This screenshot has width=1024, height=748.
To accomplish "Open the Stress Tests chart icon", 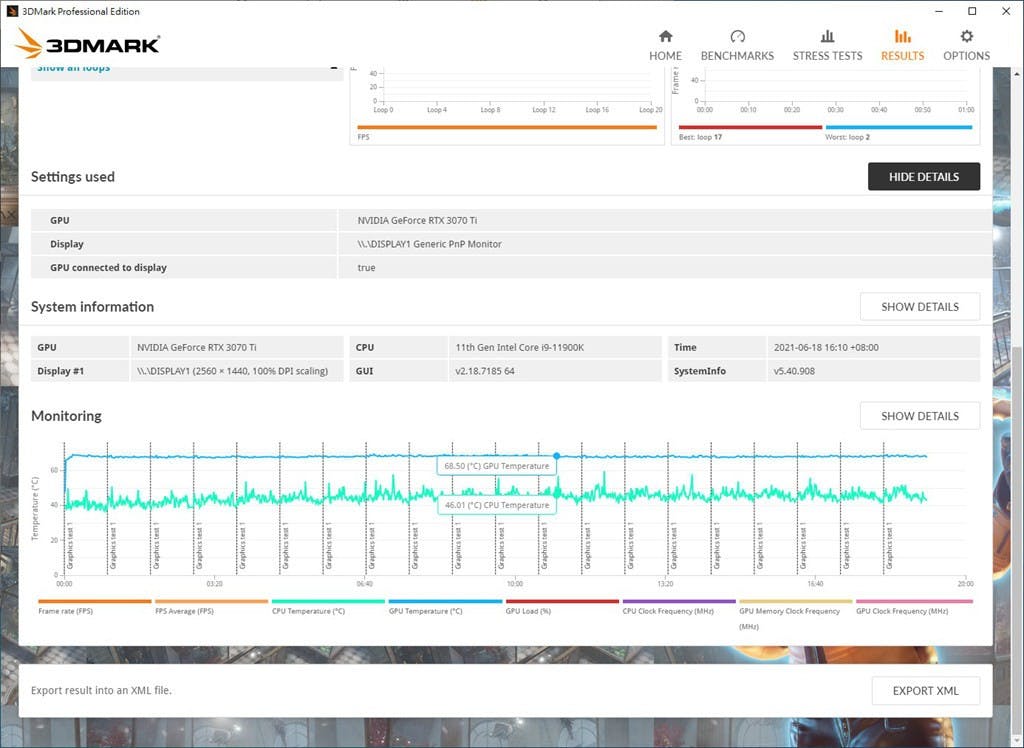I will pos(827,36).
